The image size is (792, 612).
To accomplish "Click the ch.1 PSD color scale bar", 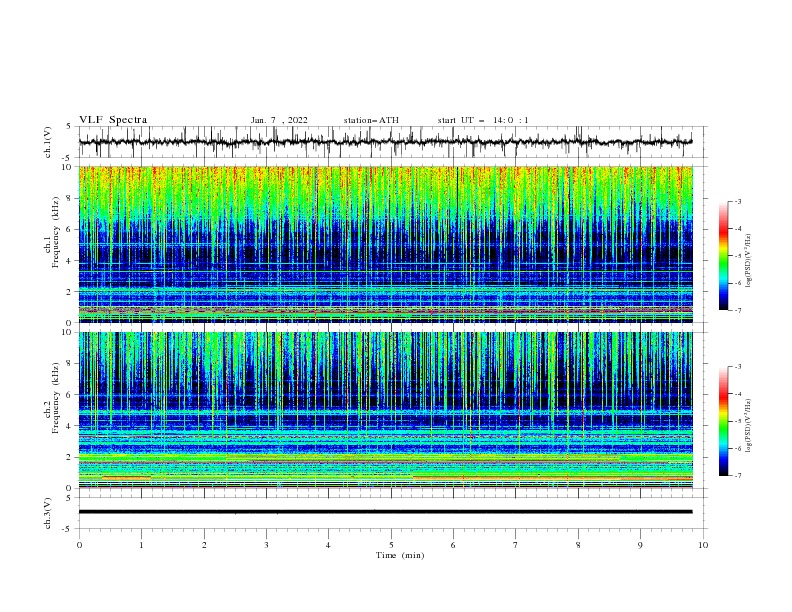I will pyautogui.click(x=724, y=256).
